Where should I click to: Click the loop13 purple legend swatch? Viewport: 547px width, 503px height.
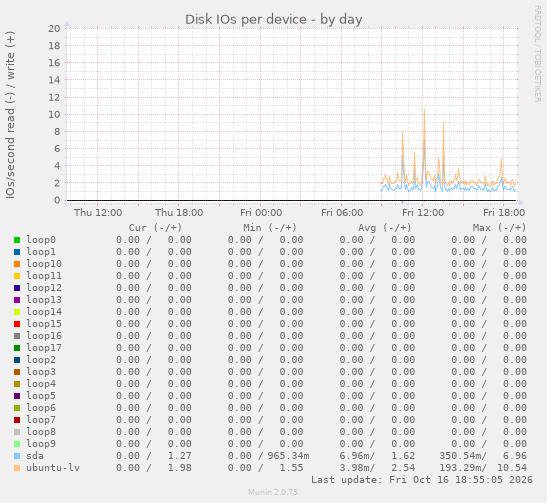[17, 300]
